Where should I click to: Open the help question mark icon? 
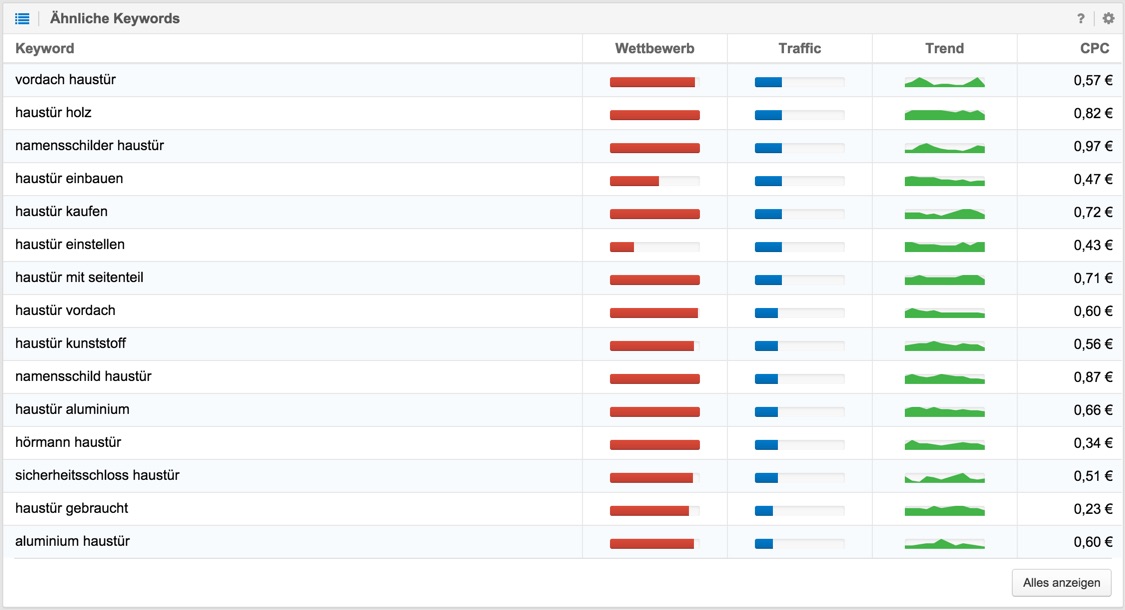point(1081,19)
